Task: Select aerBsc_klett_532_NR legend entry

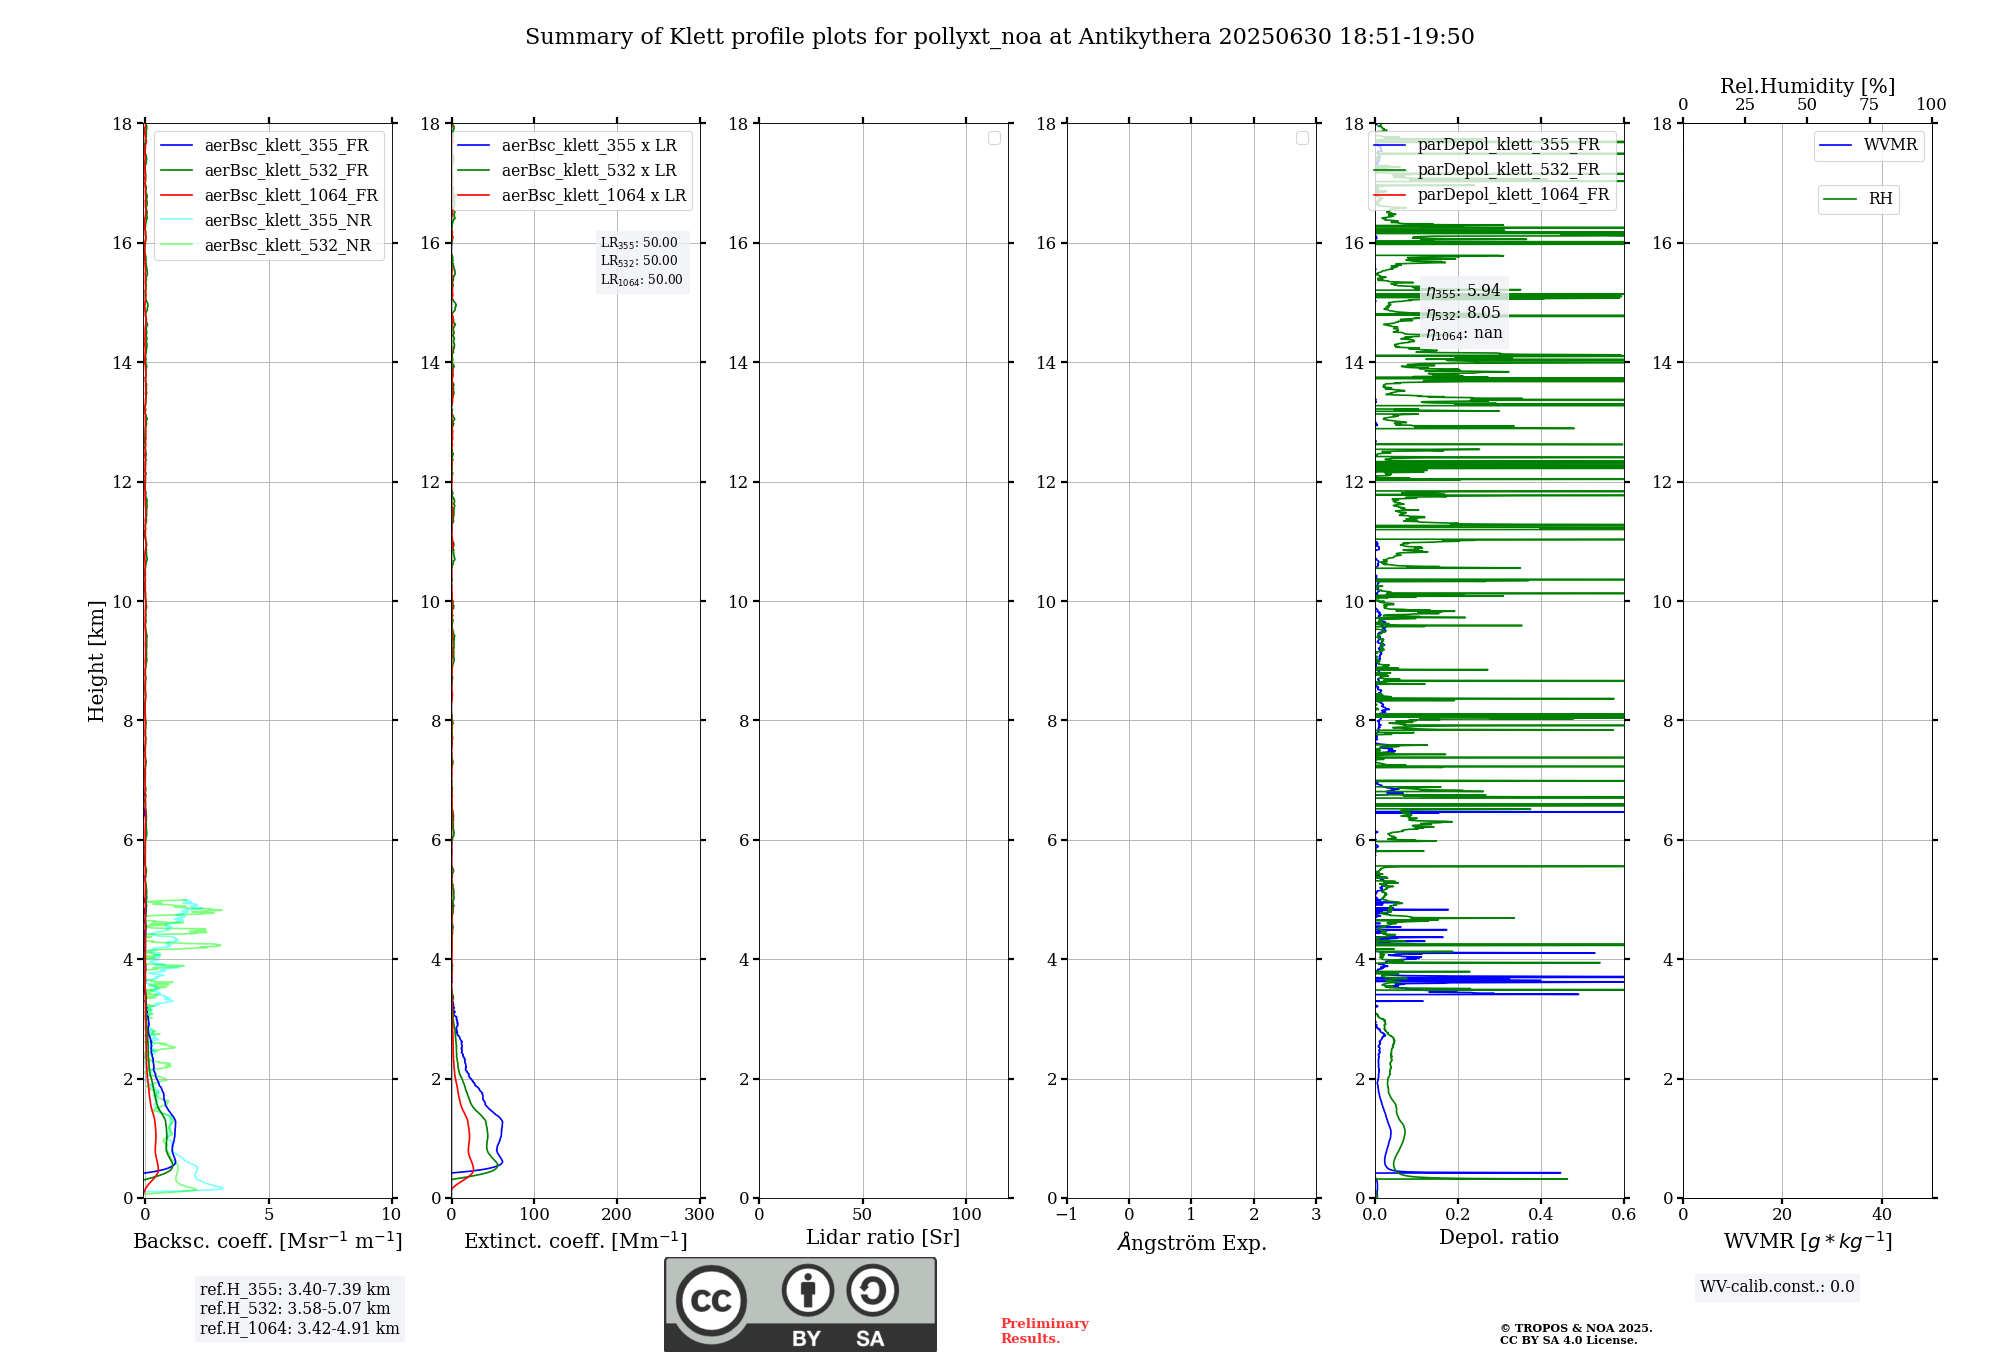Action: 266,245
